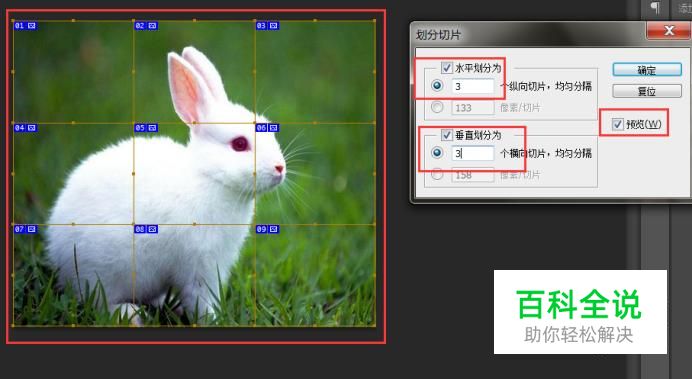Click the 划分切片 dialog title

438,34
